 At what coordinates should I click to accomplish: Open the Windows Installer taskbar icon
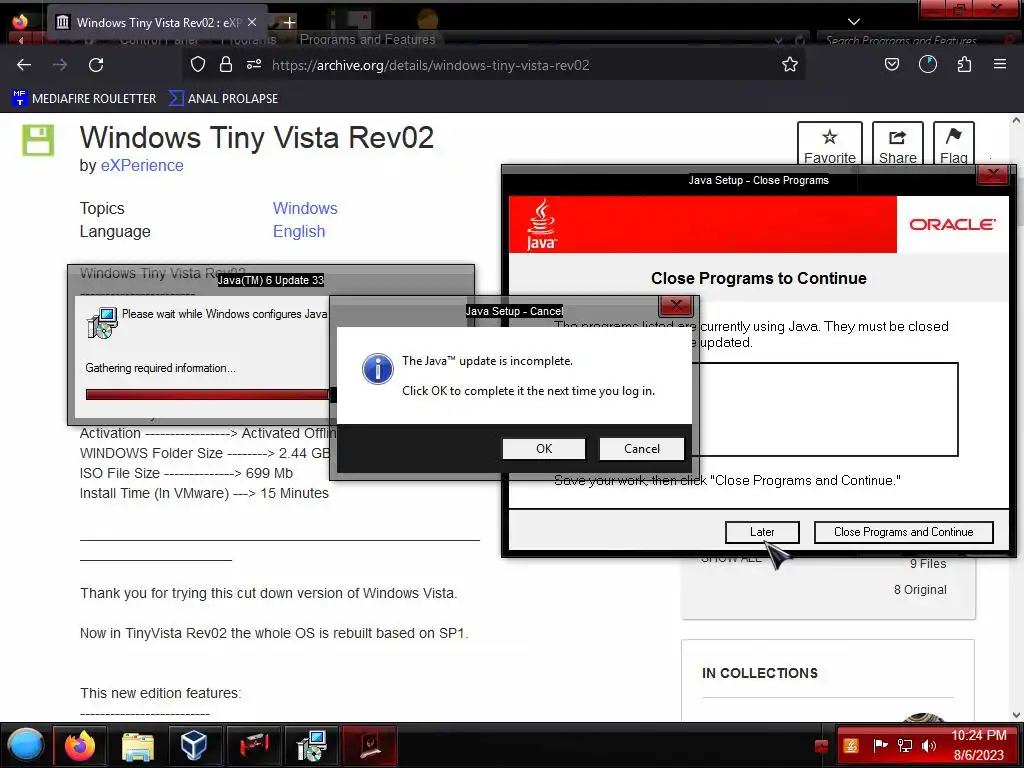312,745
